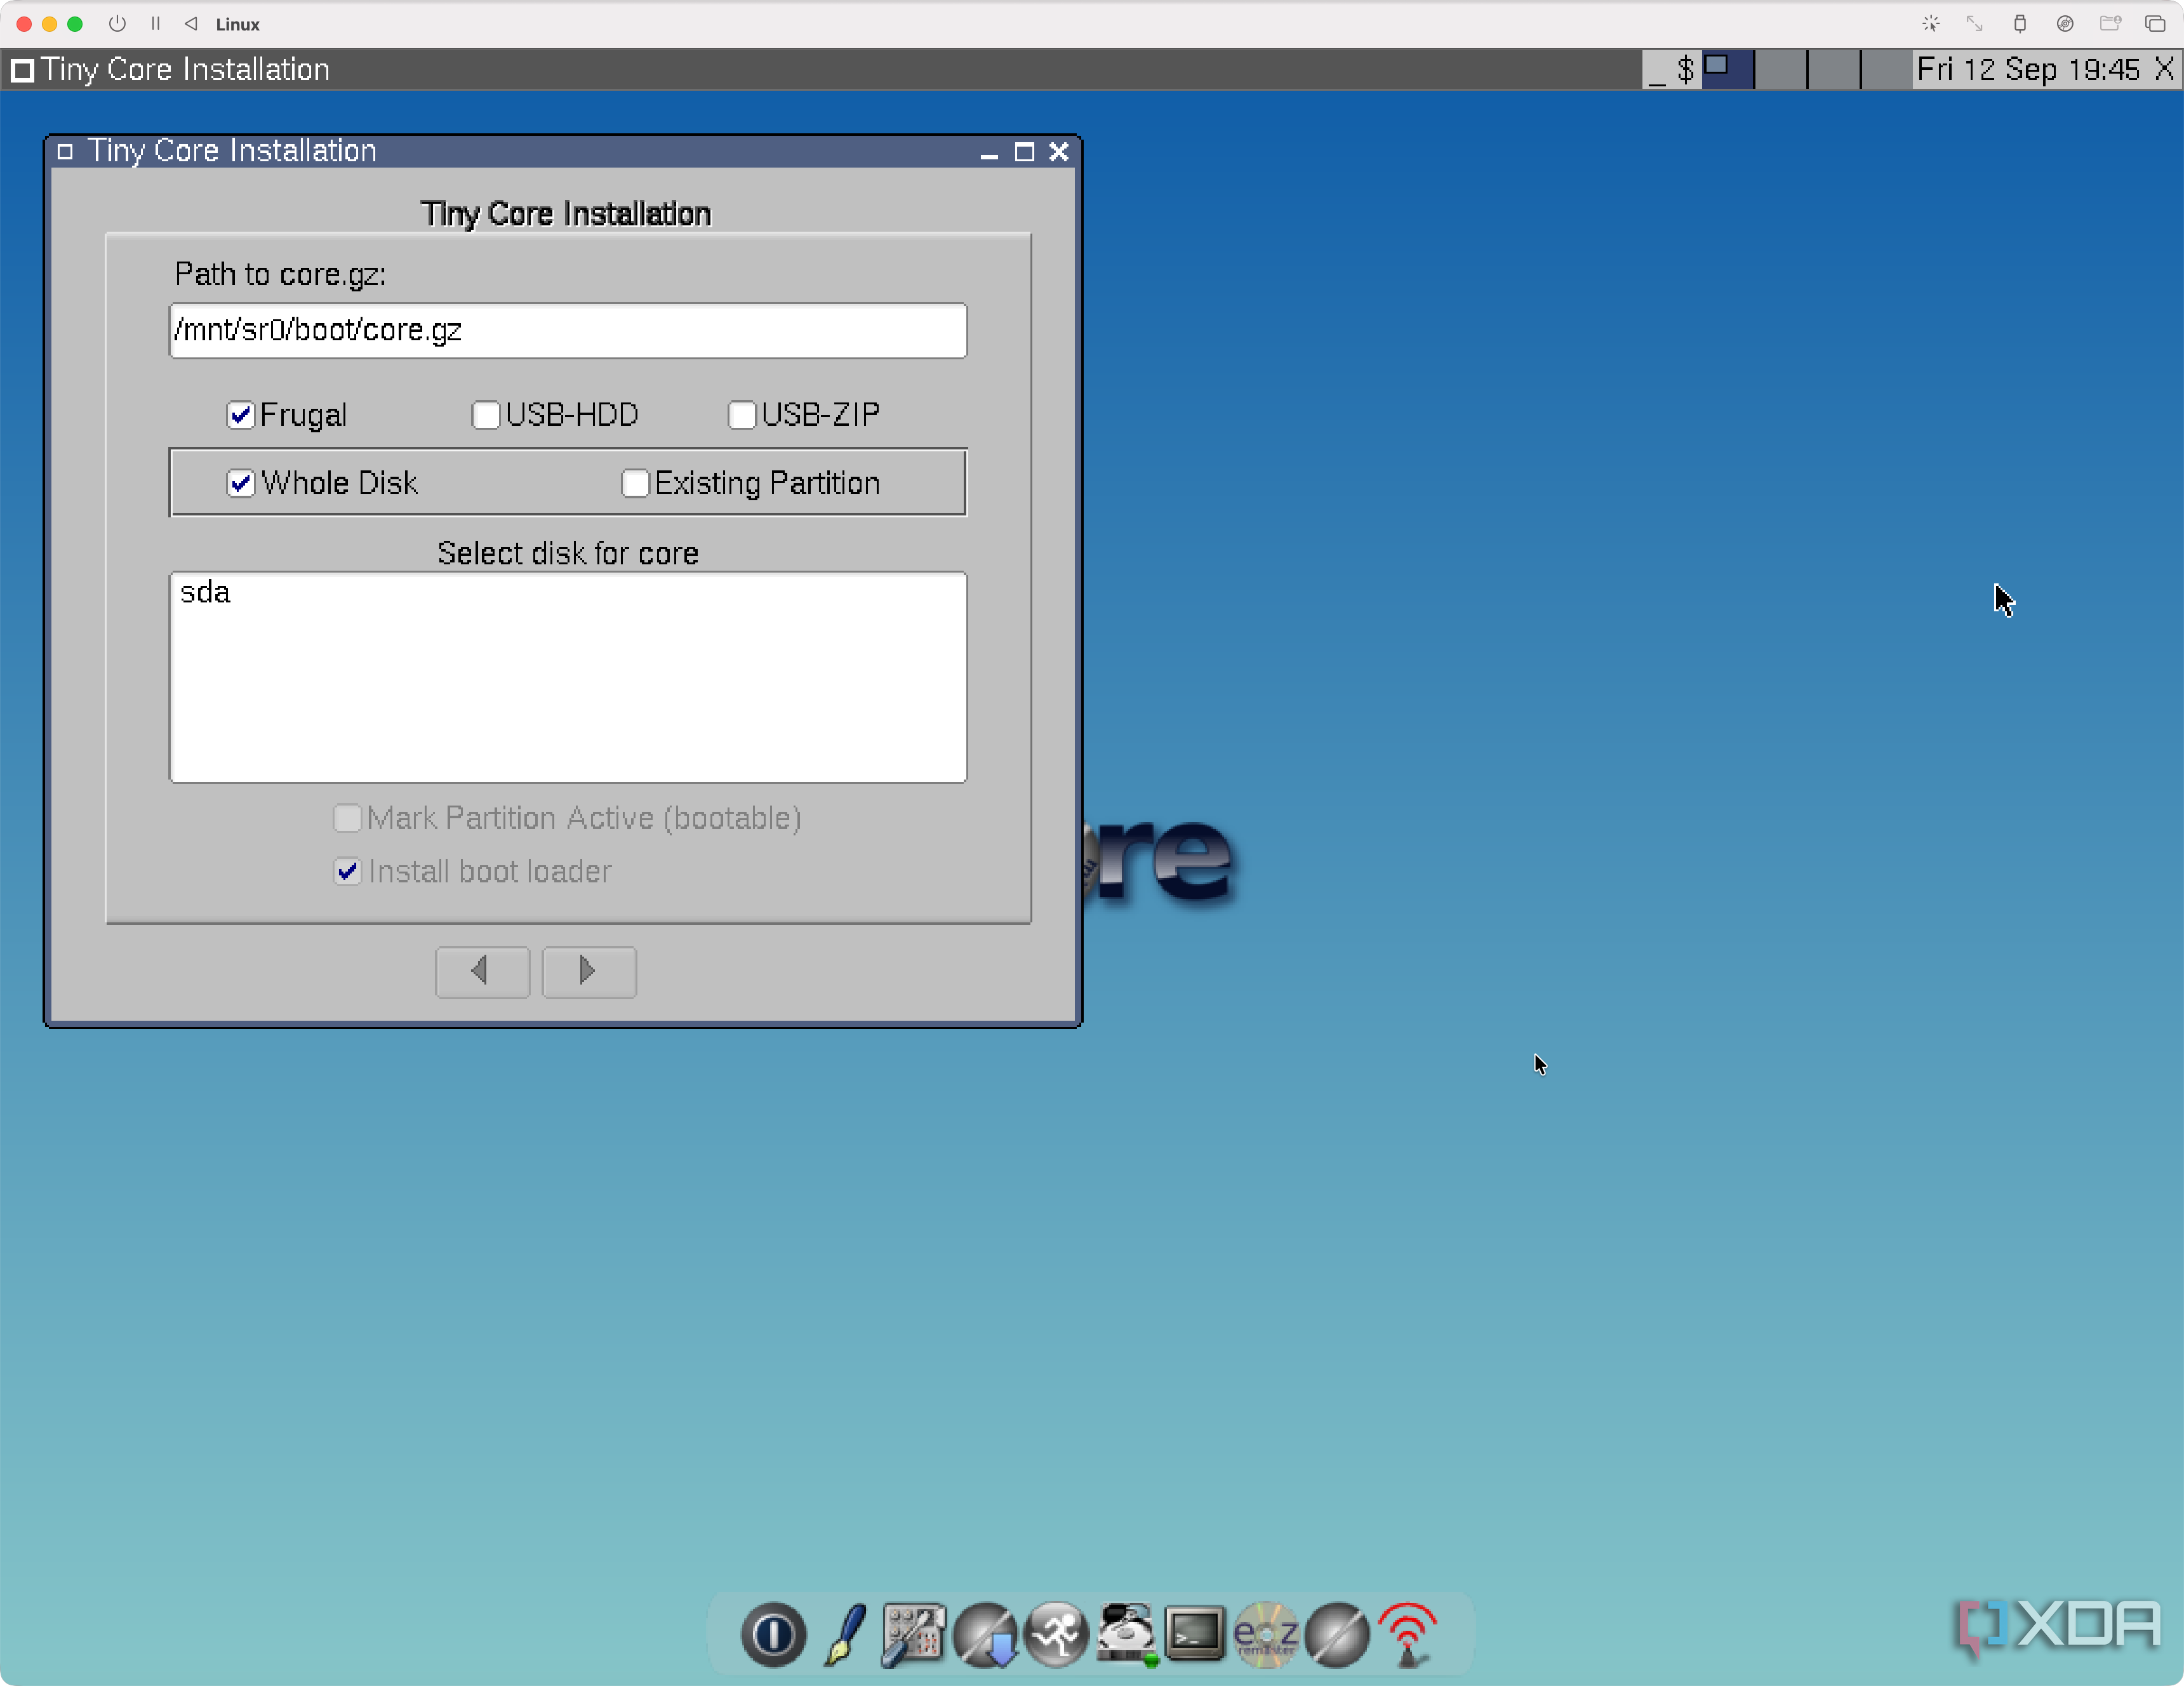2184x1686 pixels.
Task: Open the Exit power icon in the dock
Action: pyautogui.click(x=773, y=1634)
